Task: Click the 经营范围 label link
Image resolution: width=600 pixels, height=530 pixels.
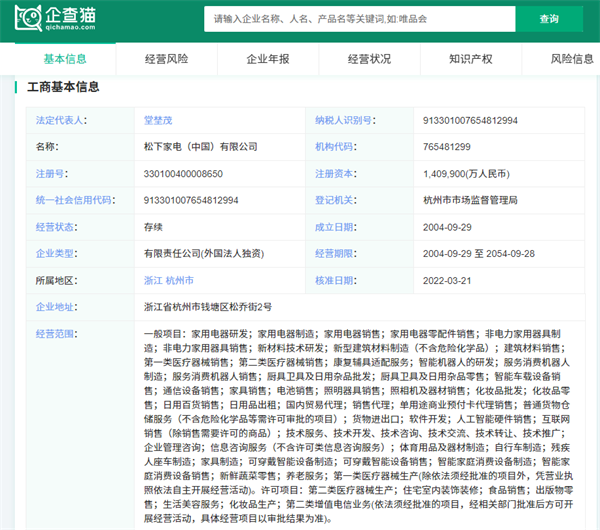Action: coord(56,334)
